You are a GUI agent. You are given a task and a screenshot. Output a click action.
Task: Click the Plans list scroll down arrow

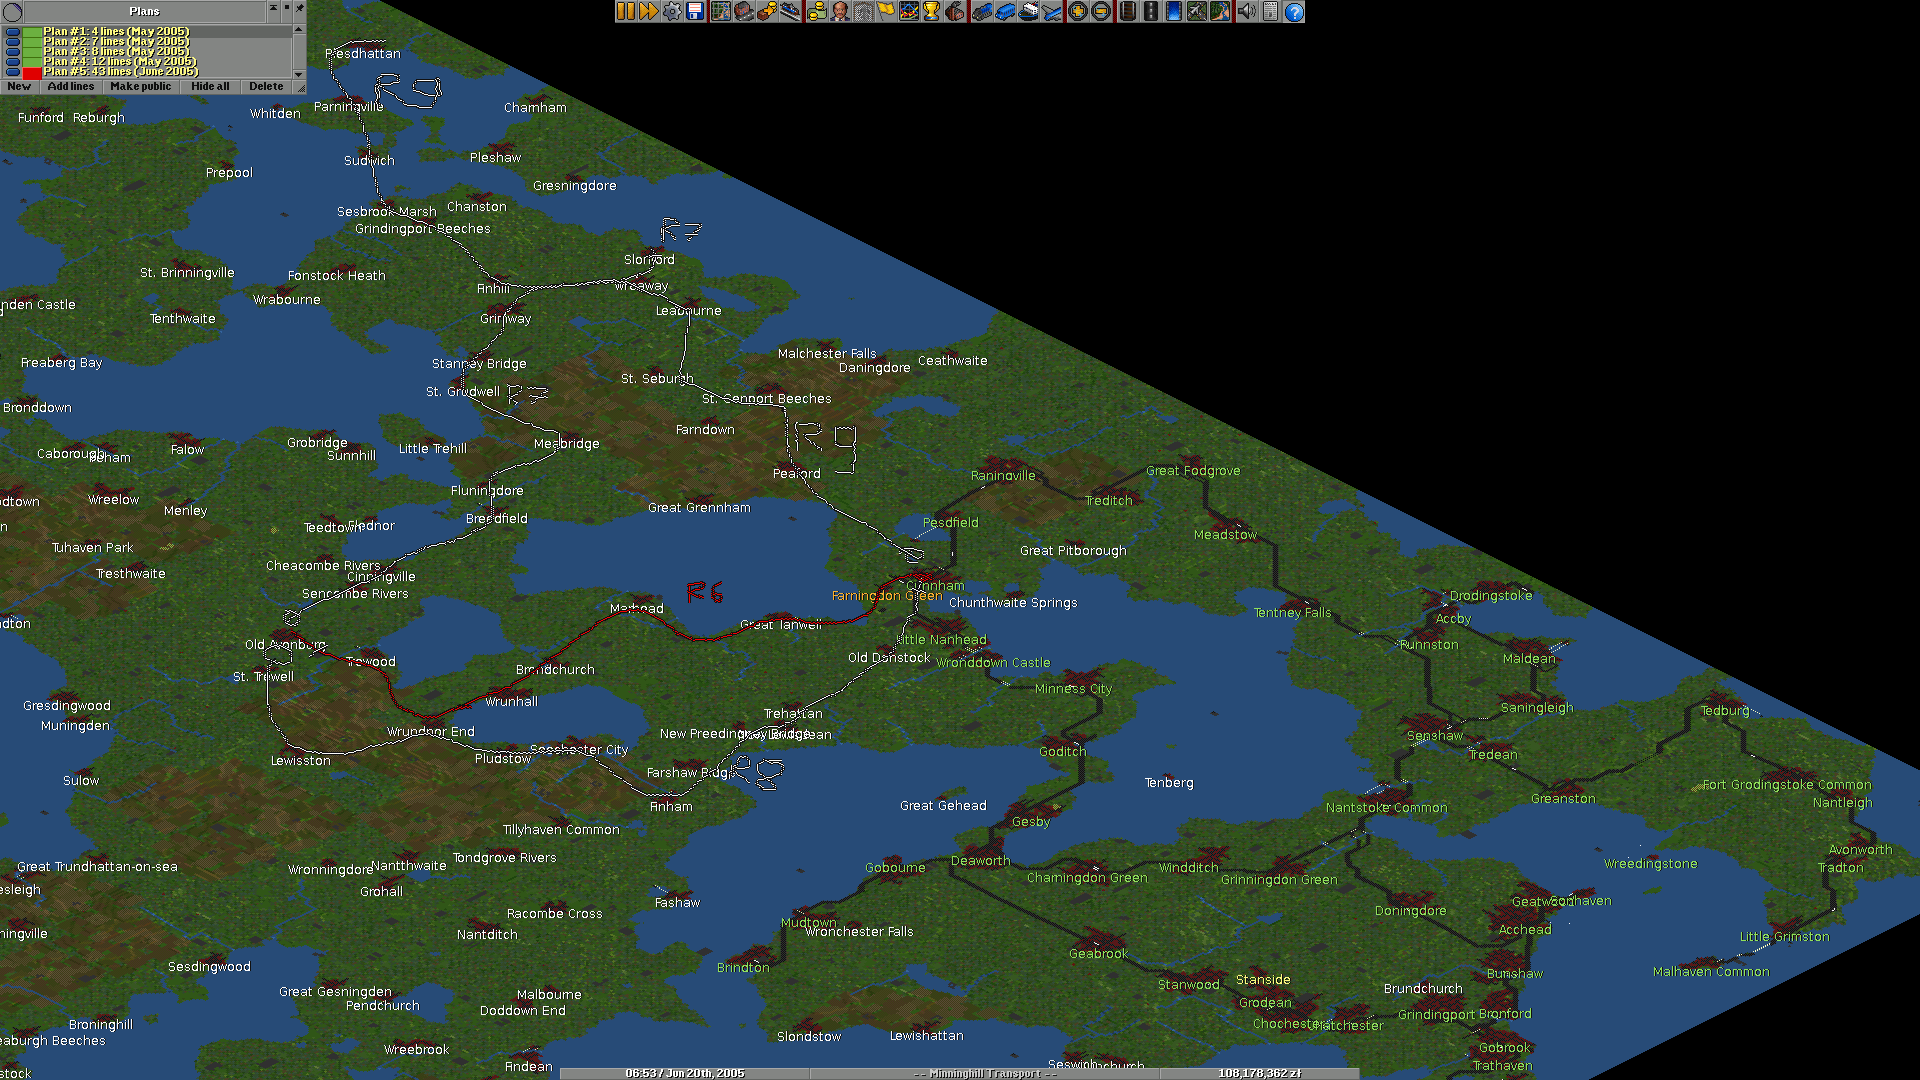298,74
